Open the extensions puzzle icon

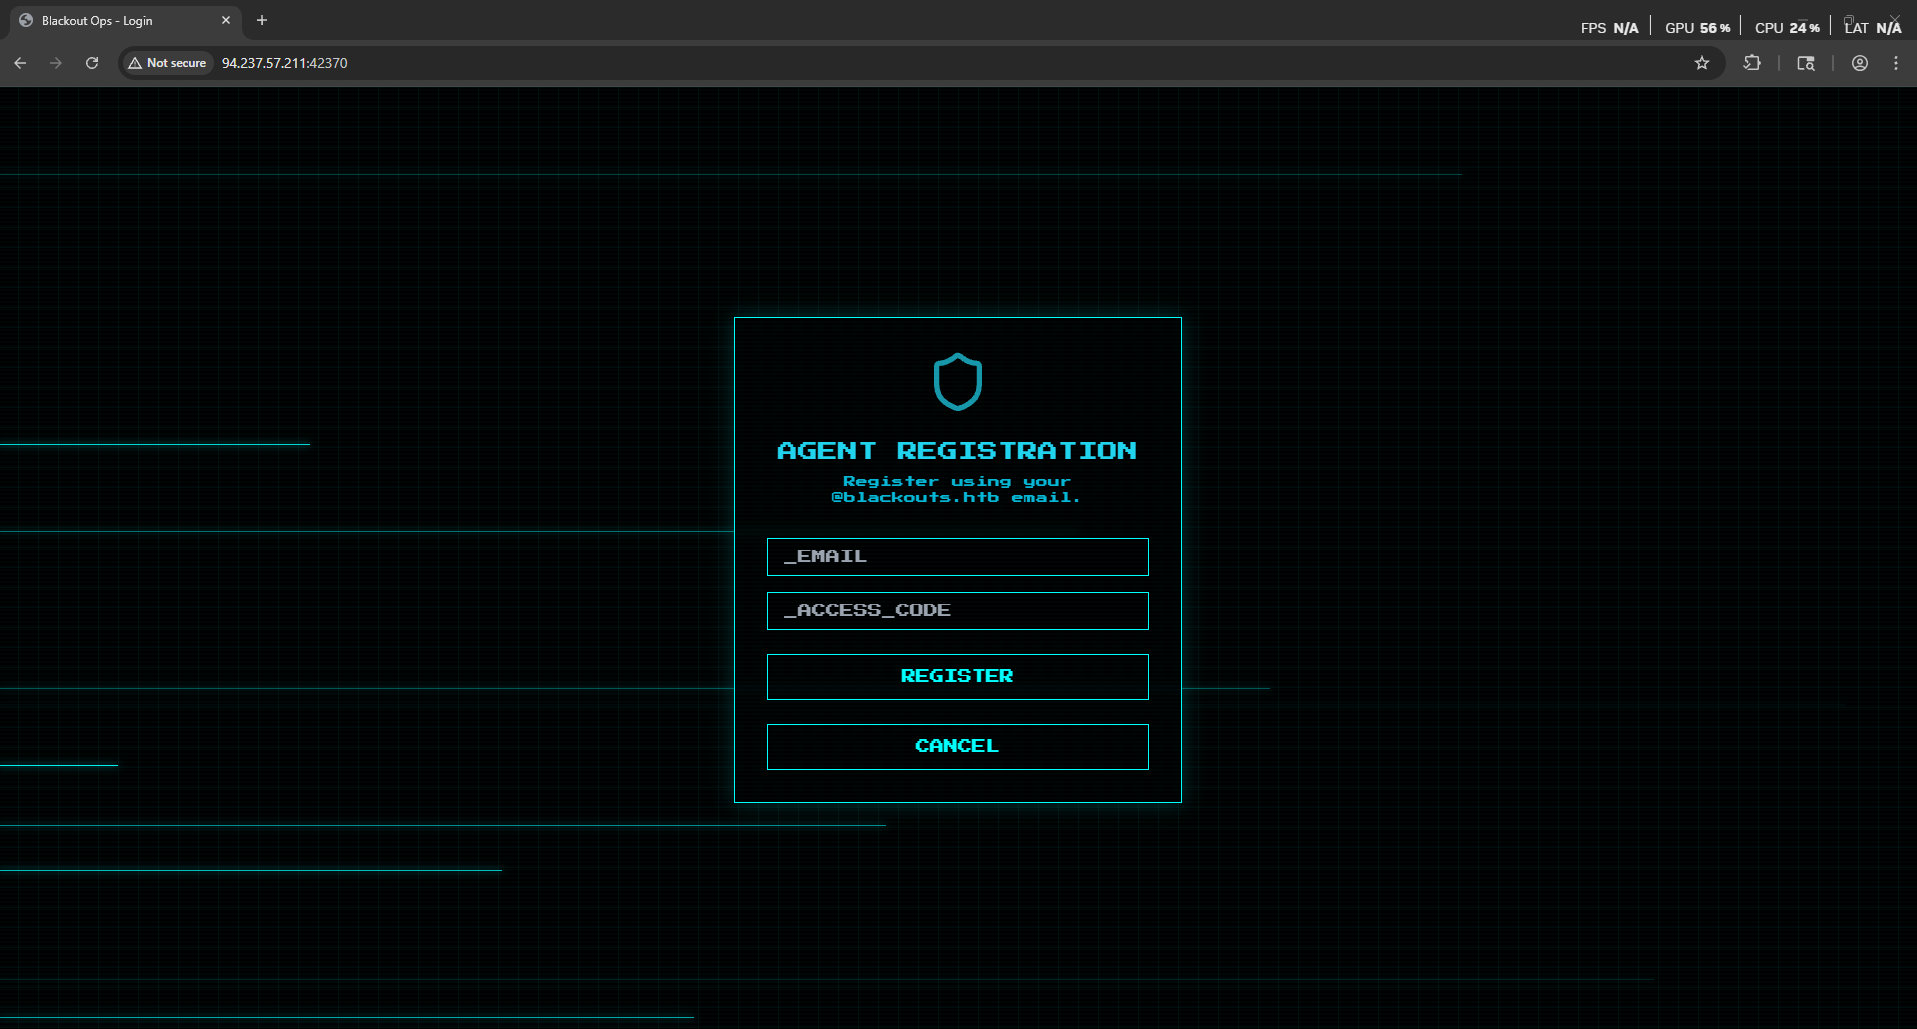tap(1752, 63)
